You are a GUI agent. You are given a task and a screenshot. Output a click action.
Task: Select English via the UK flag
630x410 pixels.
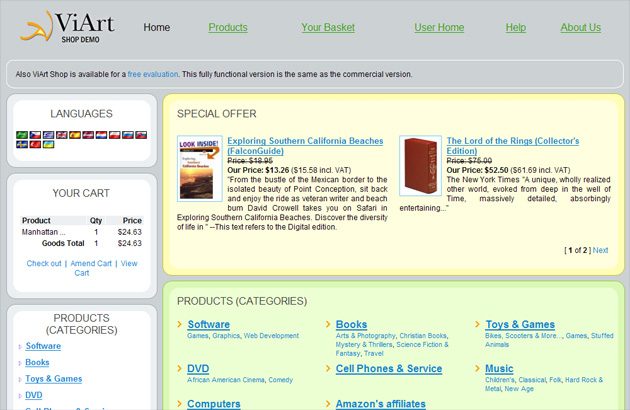61,135
